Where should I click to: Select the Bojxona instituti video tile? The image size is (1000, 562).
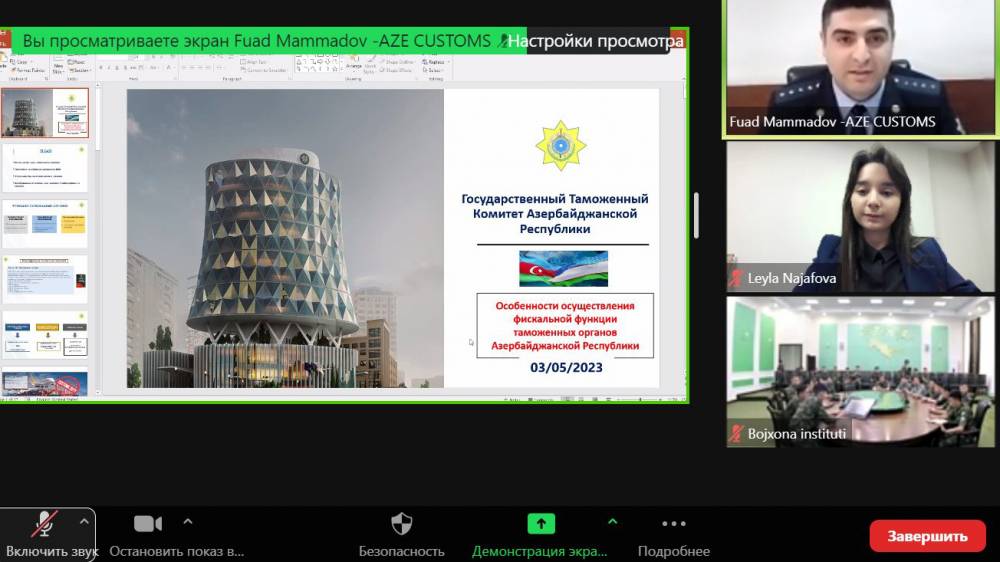(x=860, y=371)
